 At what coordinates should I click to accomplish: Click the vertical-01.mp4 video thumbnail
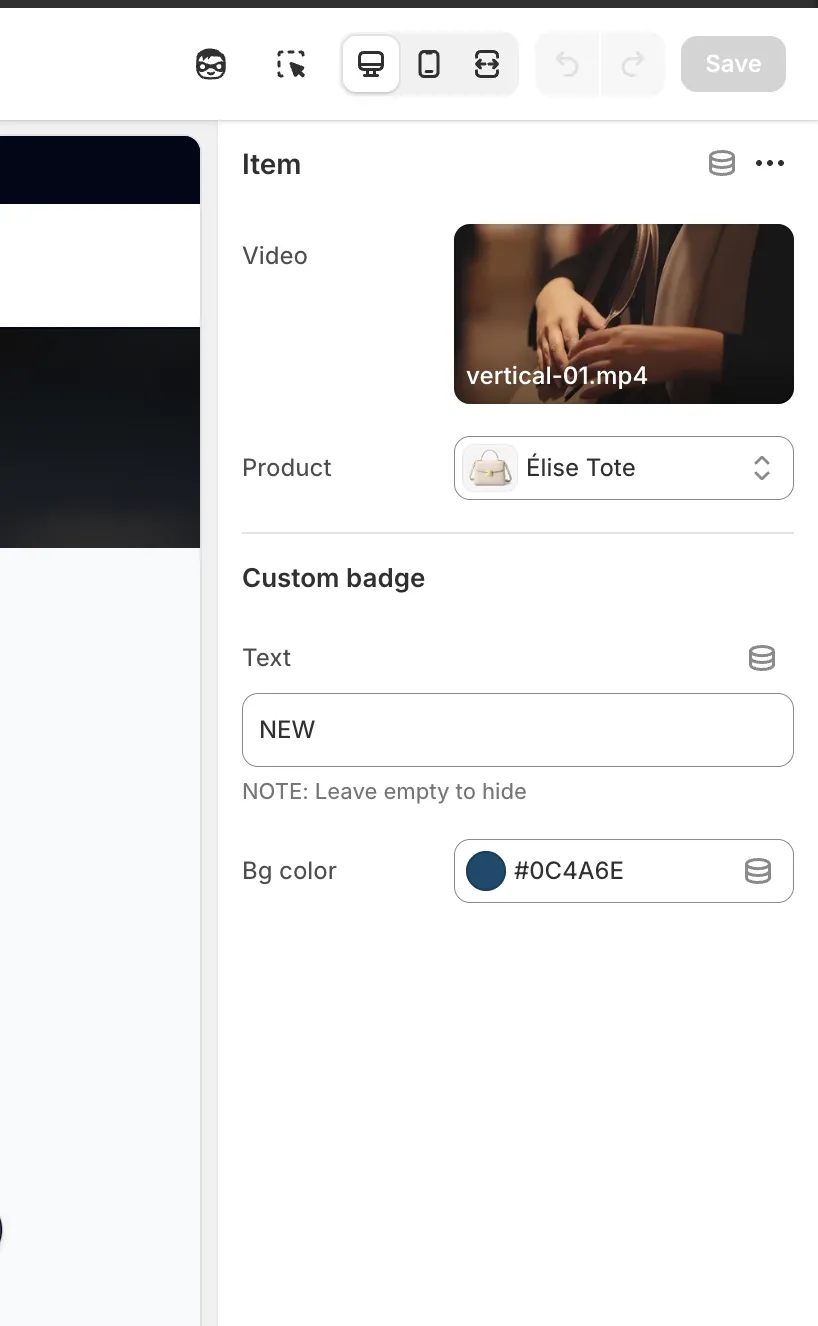point(623,313)
